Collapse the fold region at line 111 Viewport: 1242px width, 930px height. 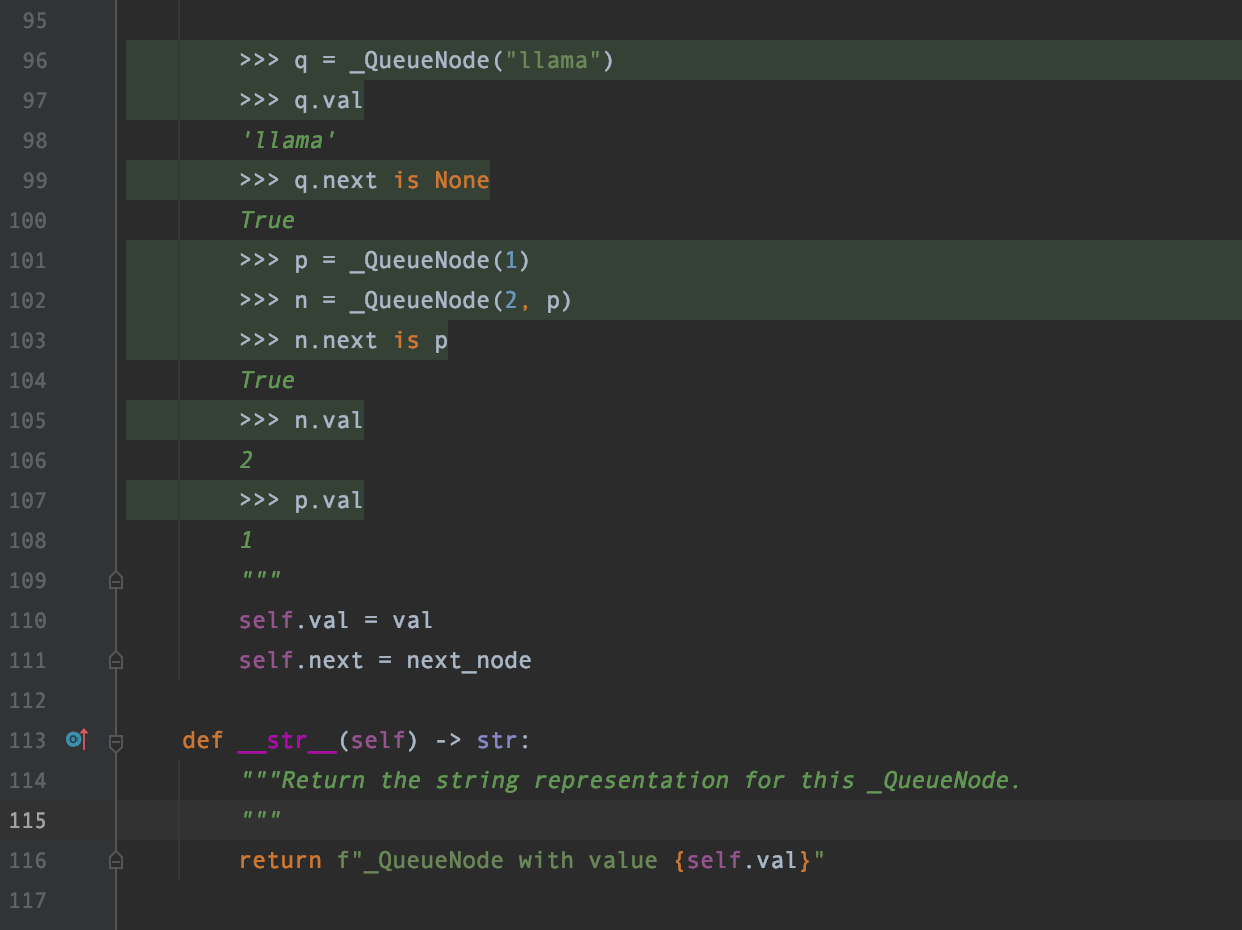click(x=115, y=659)
